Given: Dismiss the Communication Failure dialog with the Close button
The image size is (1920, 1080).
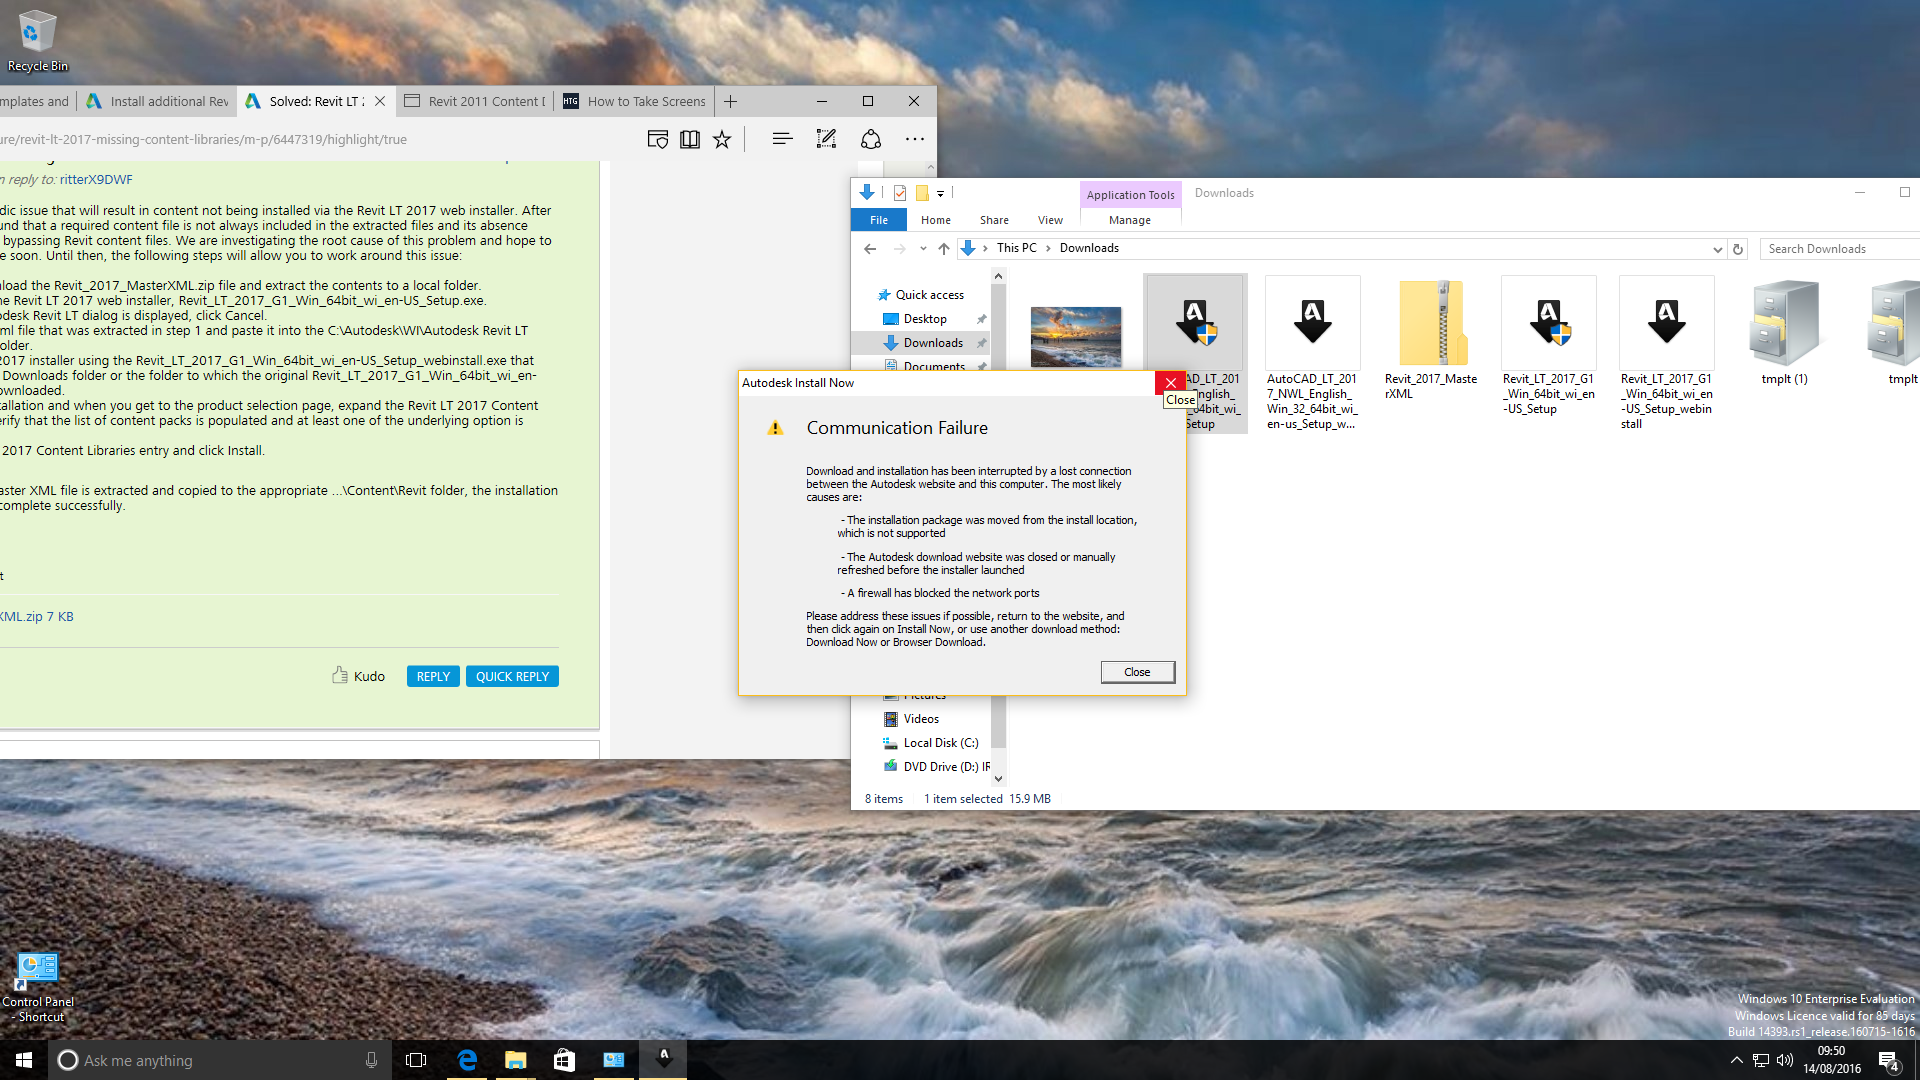Looking at the screenshot, I should [x=1137, y=672].
